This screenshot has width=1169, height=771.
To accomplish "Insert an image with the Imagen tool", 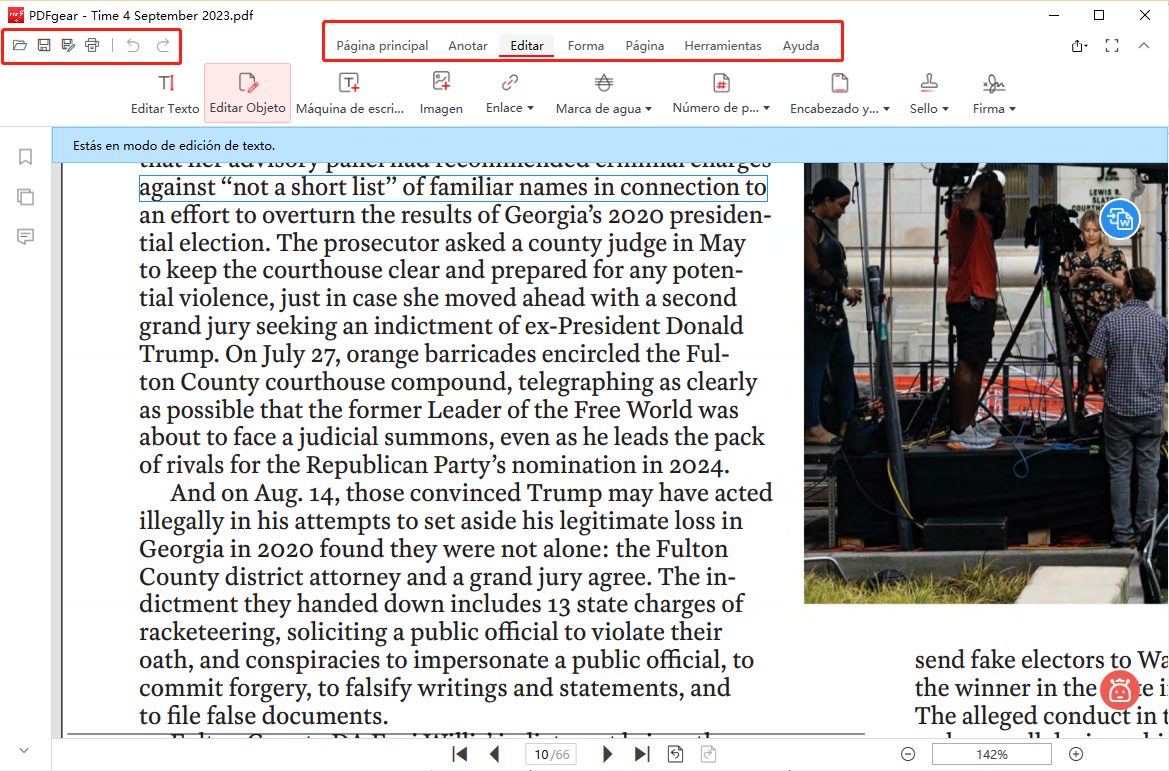I will click(441, 93).
